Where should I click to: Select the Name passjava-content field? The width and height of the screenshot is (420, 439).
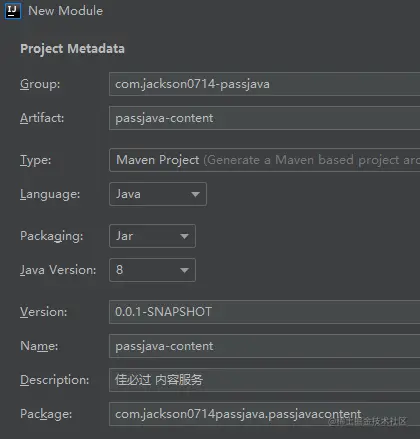(265, 346)
